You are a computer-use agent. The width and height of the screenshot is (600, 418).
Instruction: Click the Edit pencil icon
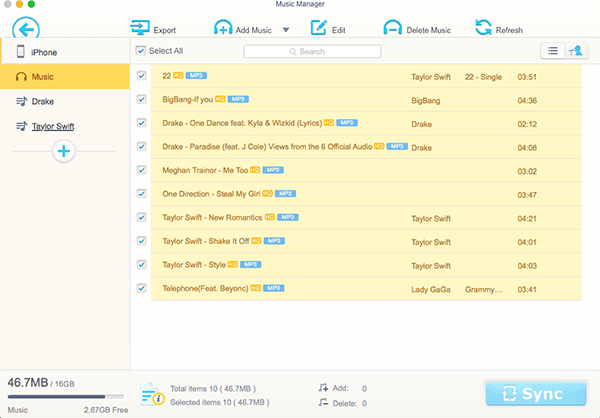click(x=318, y=27)
